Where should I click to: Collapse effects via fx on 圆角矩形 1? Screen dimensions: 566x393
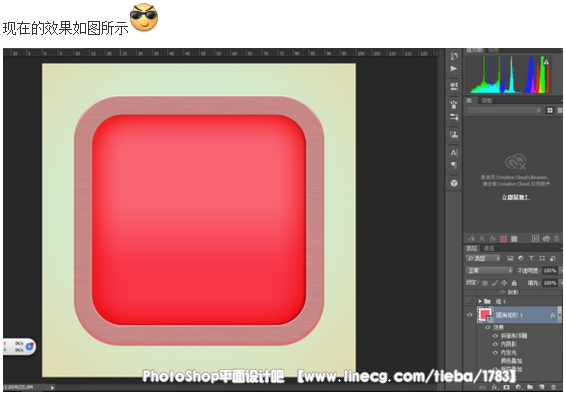click(553, 315)
